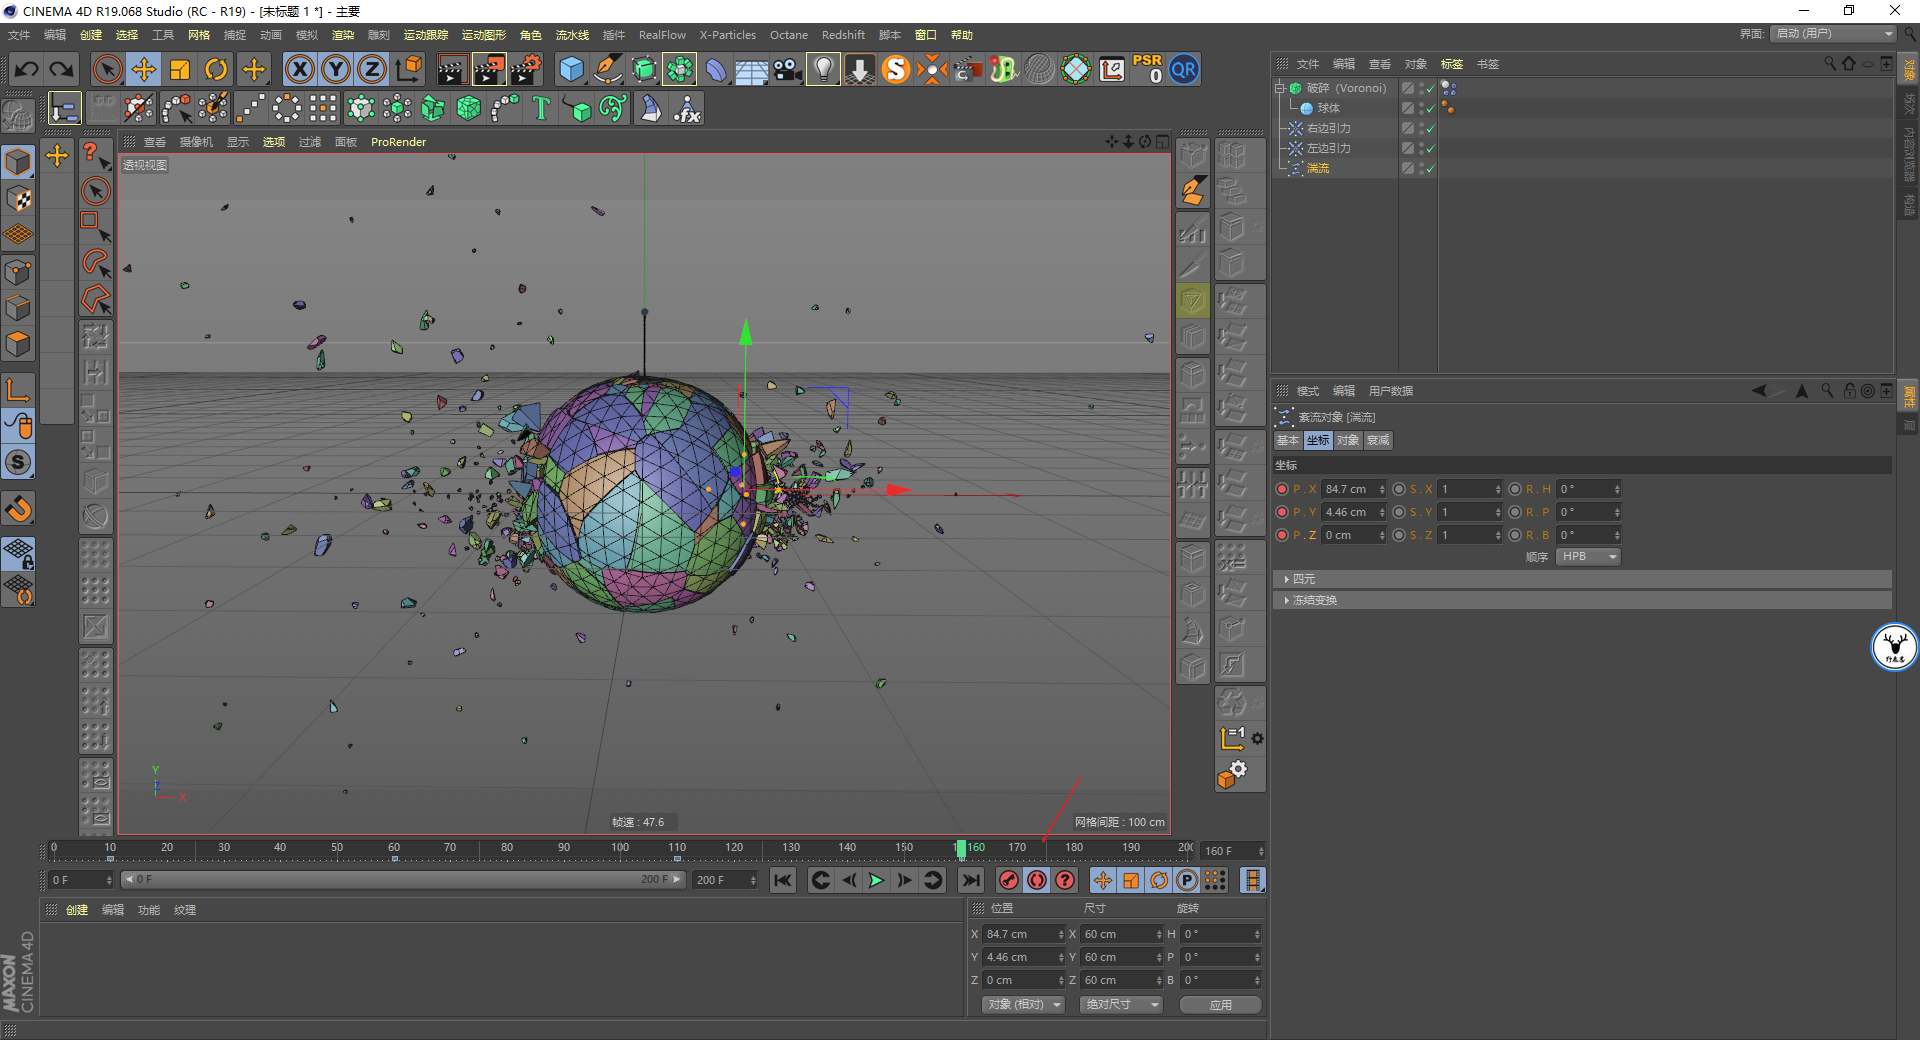Click the Record Active Objects red button
Screen dimensions: 1920x1040
1009,880
